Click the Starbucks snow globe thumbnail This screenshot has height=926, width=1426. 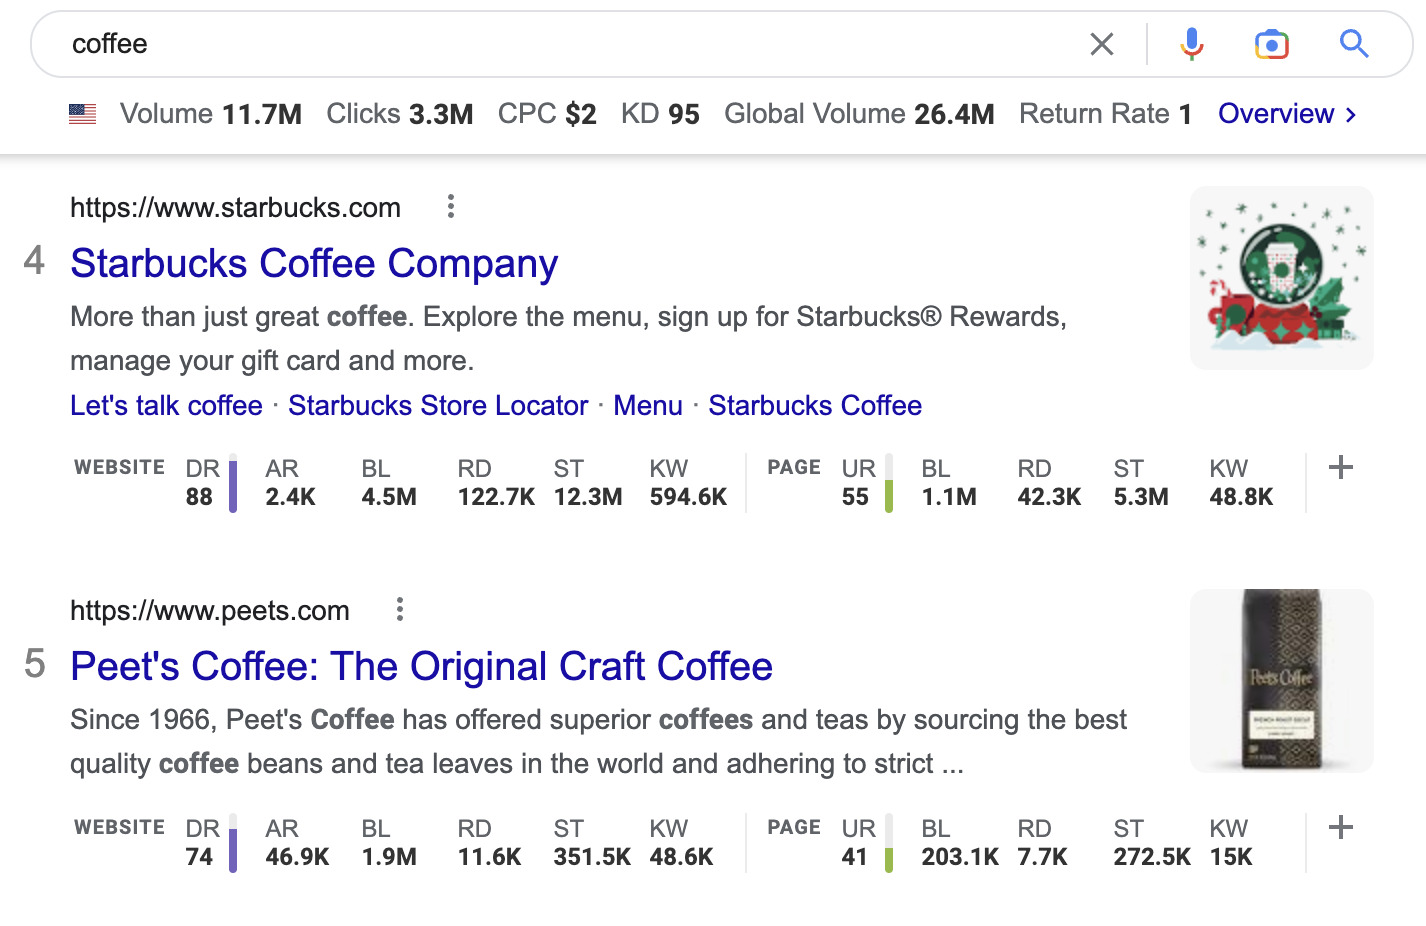(1281, 277)
